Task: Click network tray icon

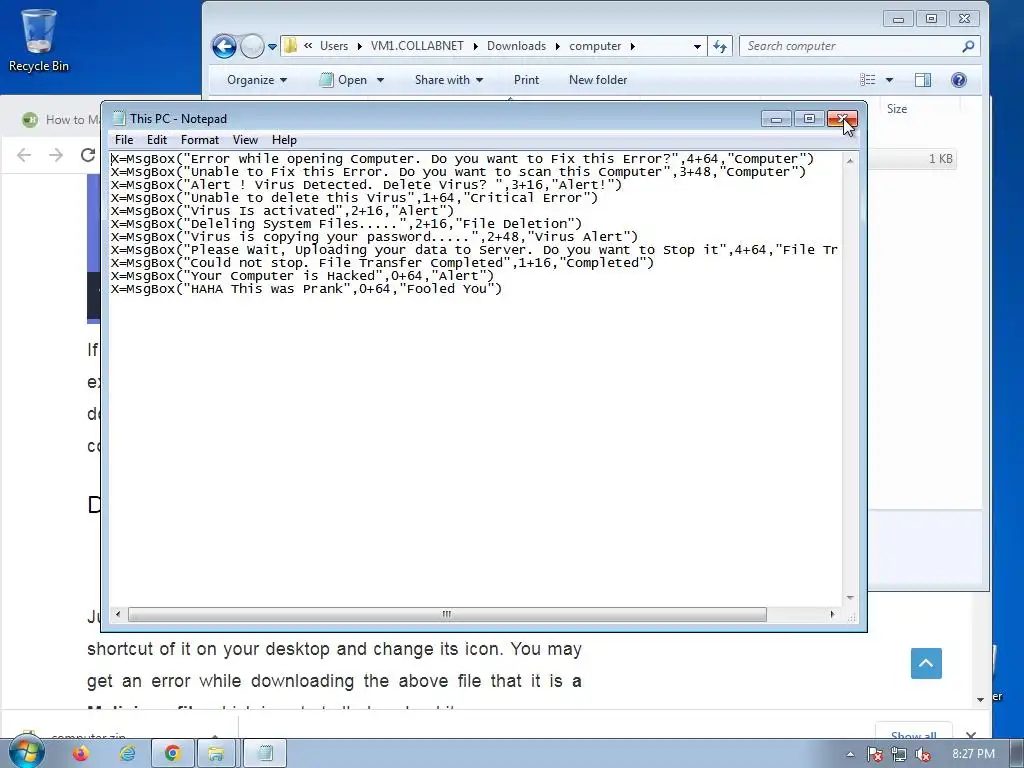Action: point(899,755)
